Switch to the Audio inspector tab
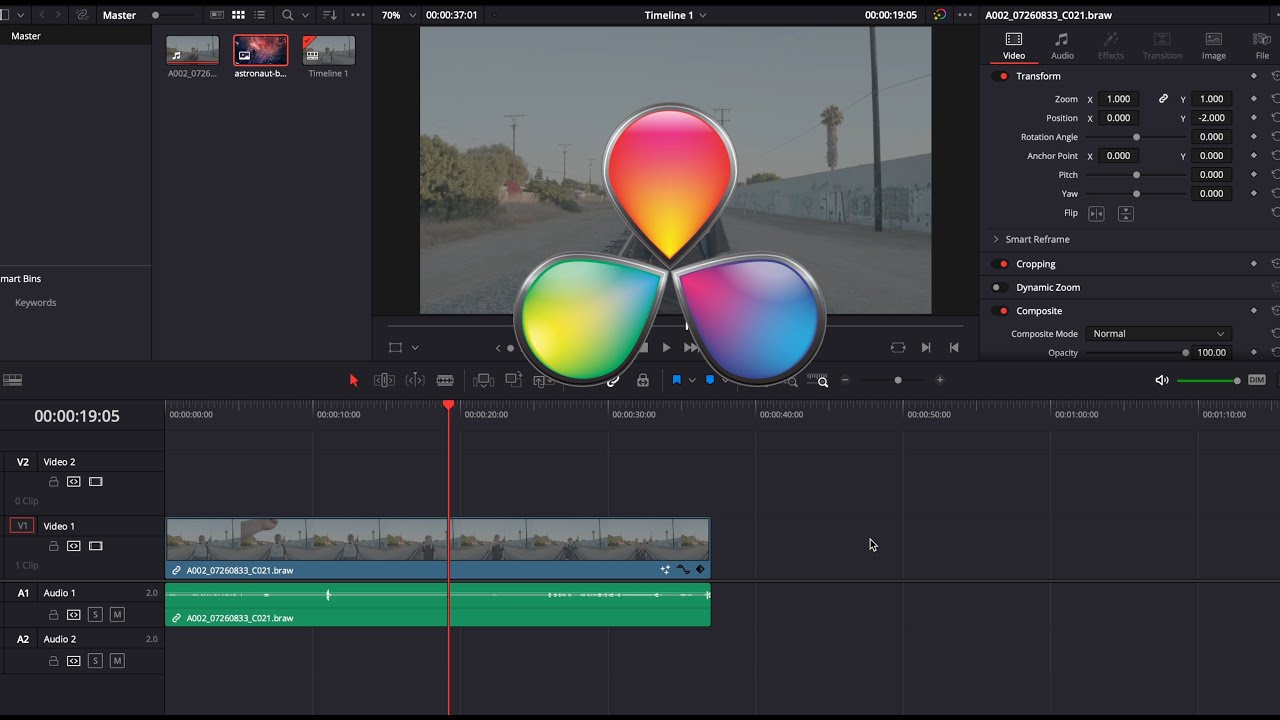 (x=1062, y=45)
